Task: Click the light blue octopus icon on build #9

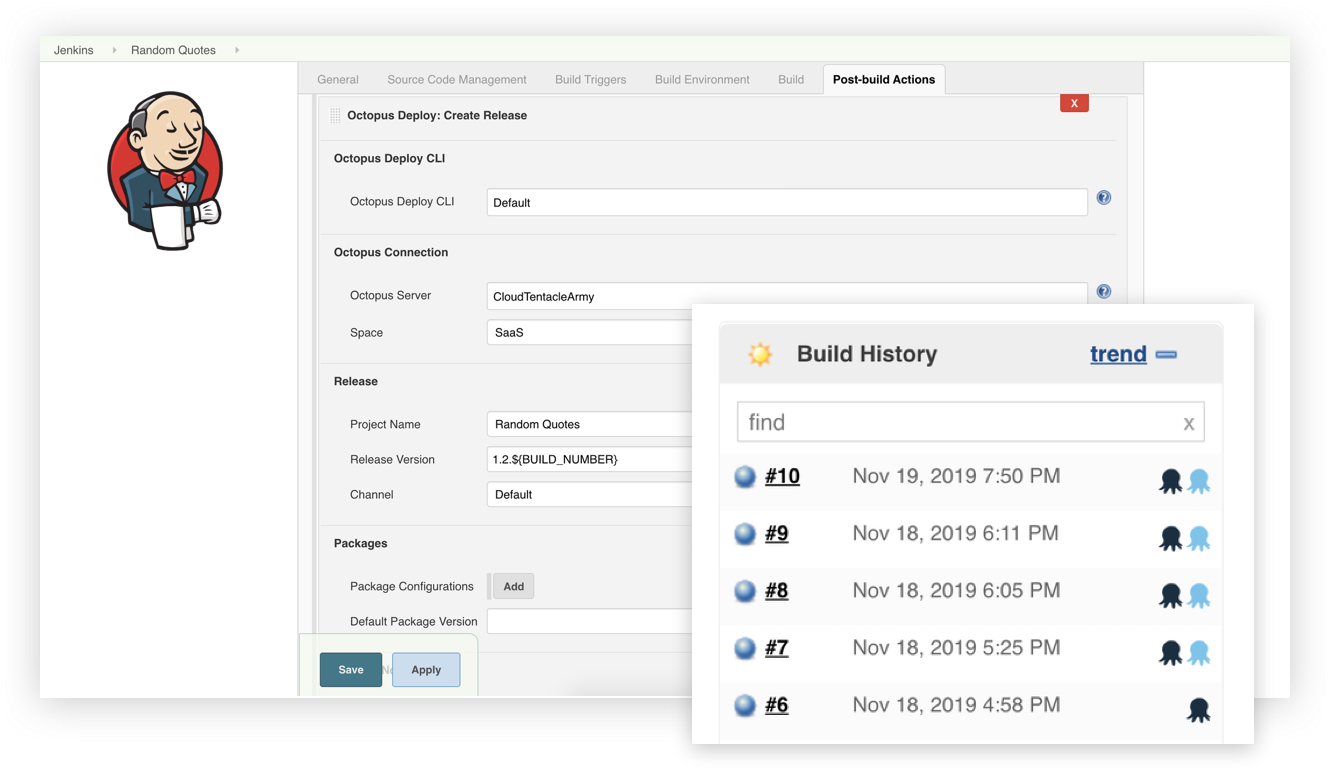Action: [1199, 538]
